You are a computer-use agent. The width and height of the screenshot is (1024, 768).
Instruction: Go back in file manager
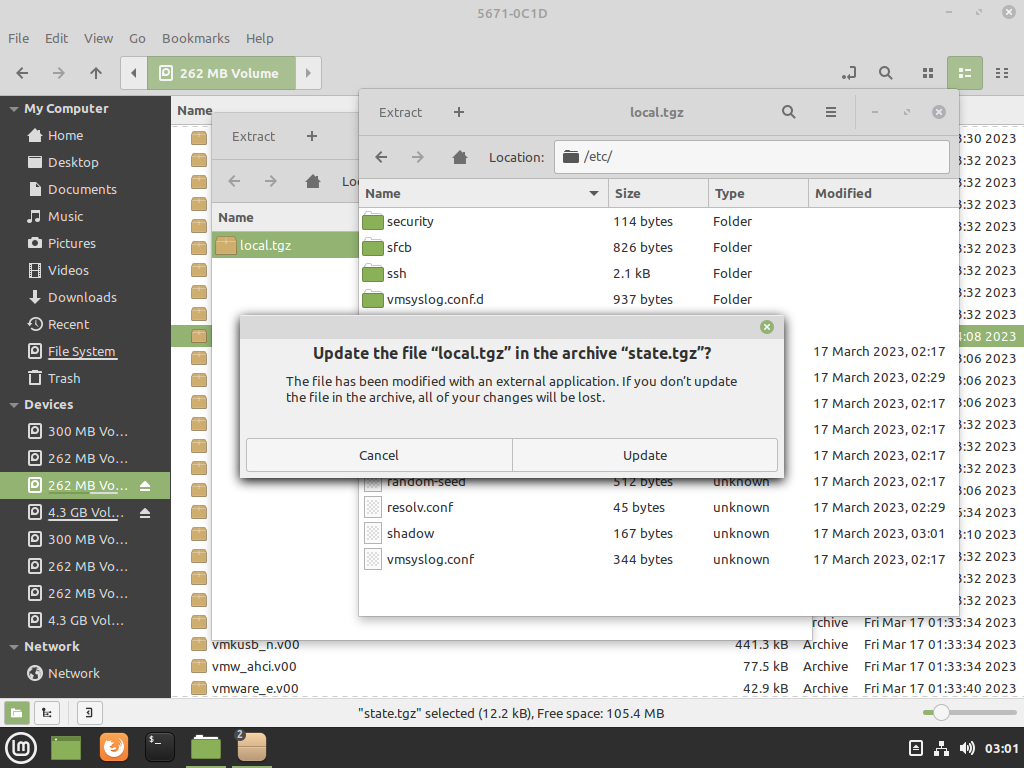click(x=22, y=73)
